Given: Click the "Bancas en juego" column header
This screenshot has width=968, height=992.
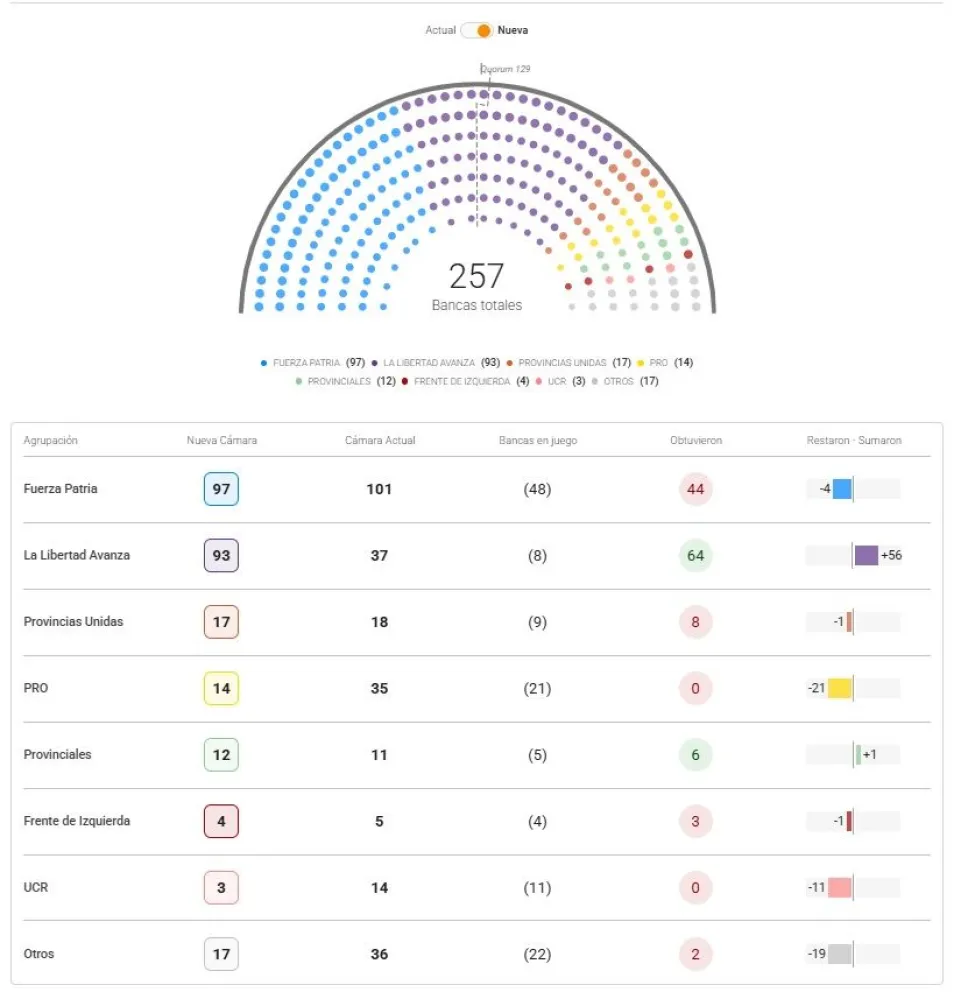Looking at the screenshot, I should click(x=538, y=441).
